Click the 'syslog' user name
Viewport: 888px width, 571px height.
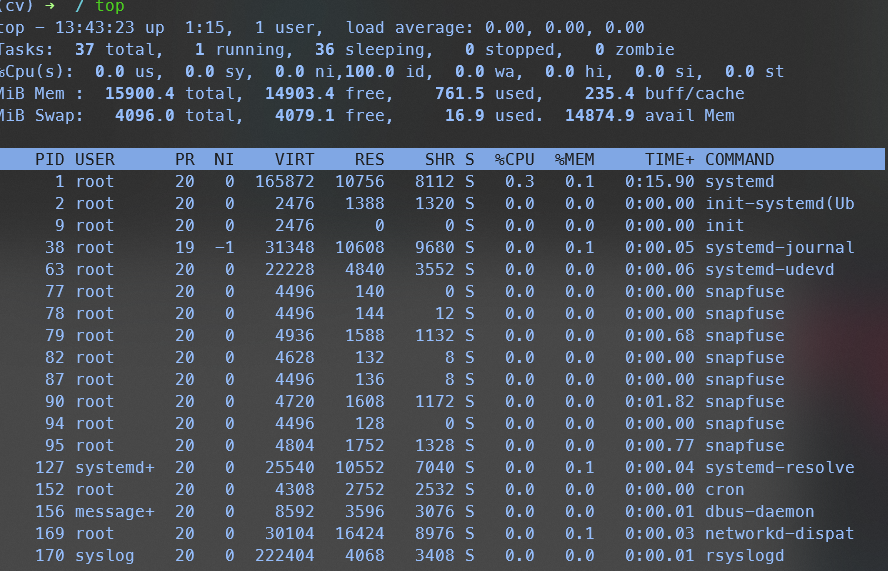pos(105,557)
